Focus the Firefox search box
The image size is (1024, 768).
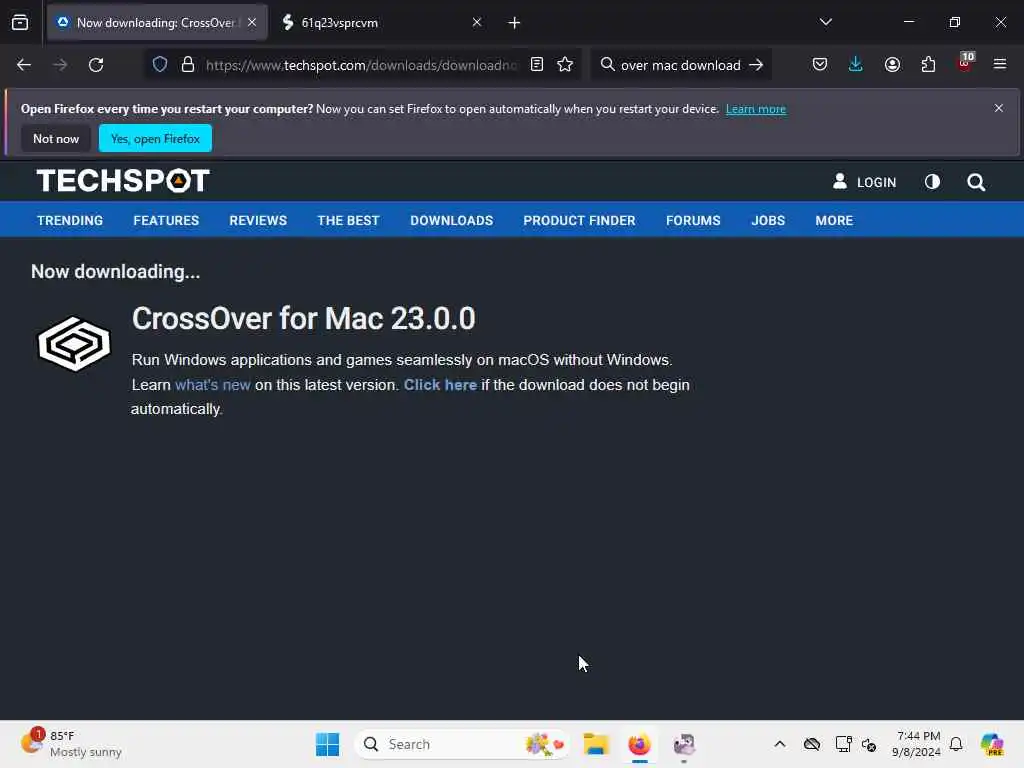pos(679,65)
